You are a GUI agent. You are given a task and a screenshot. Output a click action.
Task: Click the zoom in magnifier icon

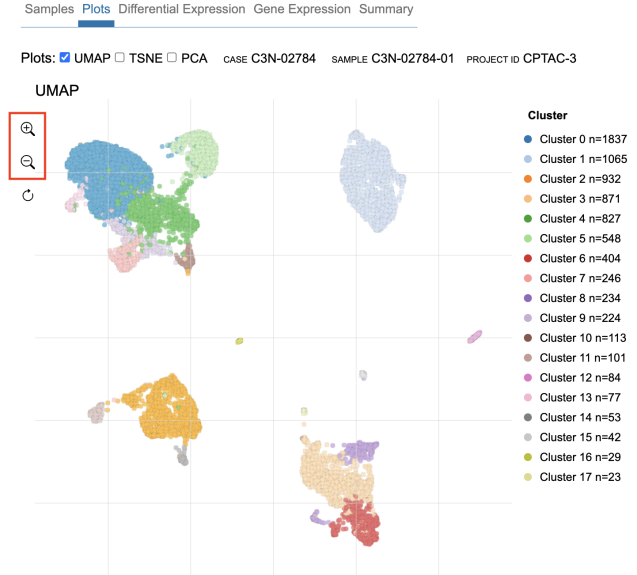(x=27, y=129)
